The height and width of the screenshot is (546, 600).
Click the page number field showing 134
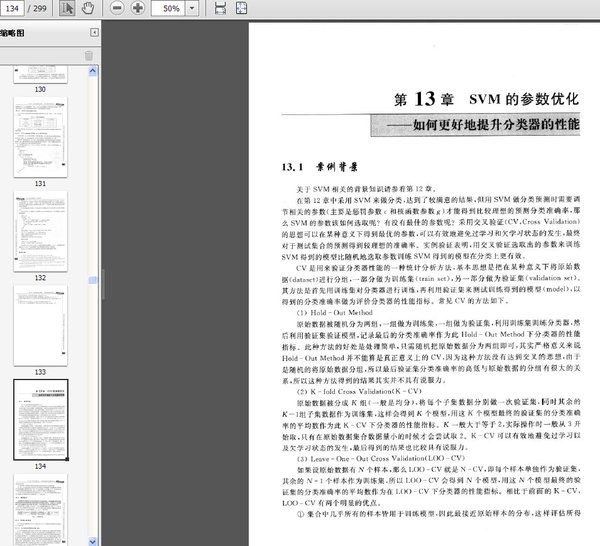[x=12, y=8]
